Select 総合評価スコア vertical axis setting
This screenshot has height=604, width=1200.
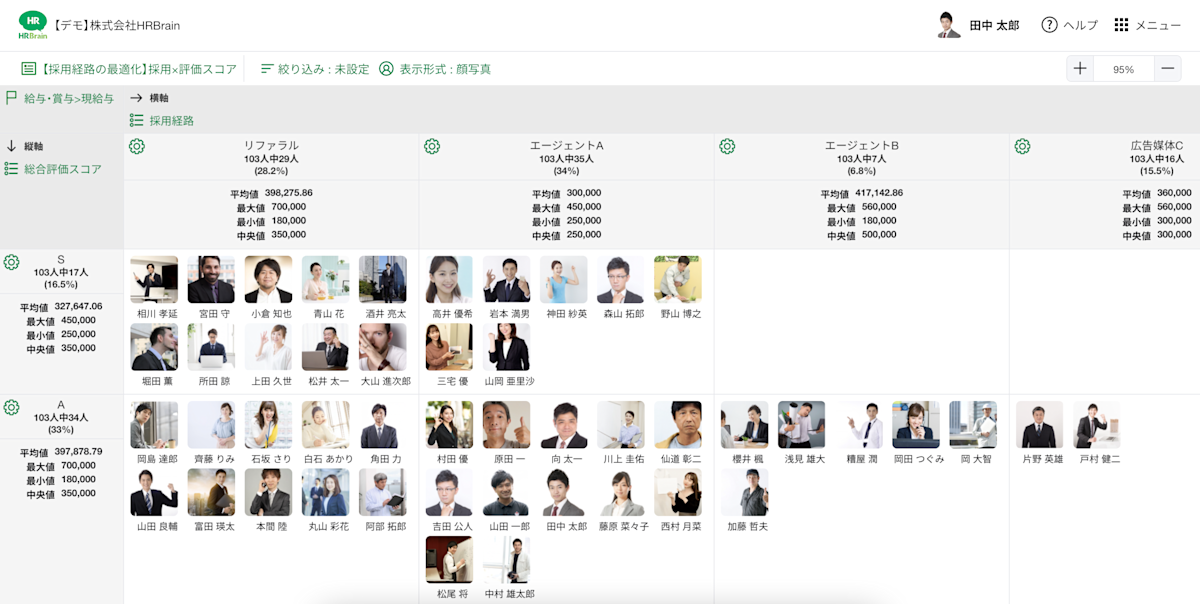click(x=53, y=169)
